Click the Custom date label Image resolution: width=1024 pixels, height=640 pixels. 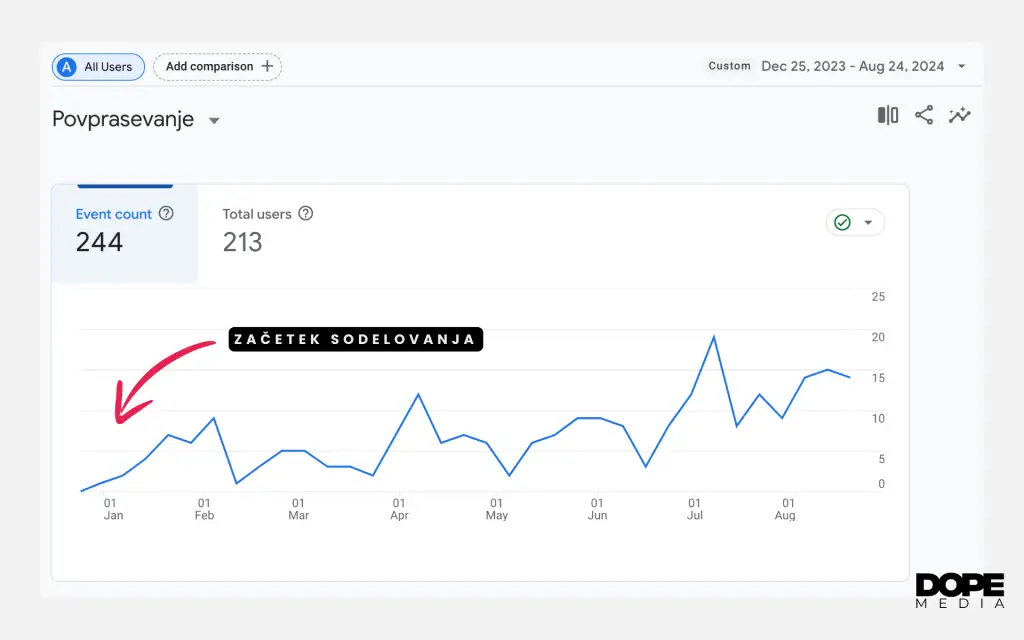[x=729, y=66]
